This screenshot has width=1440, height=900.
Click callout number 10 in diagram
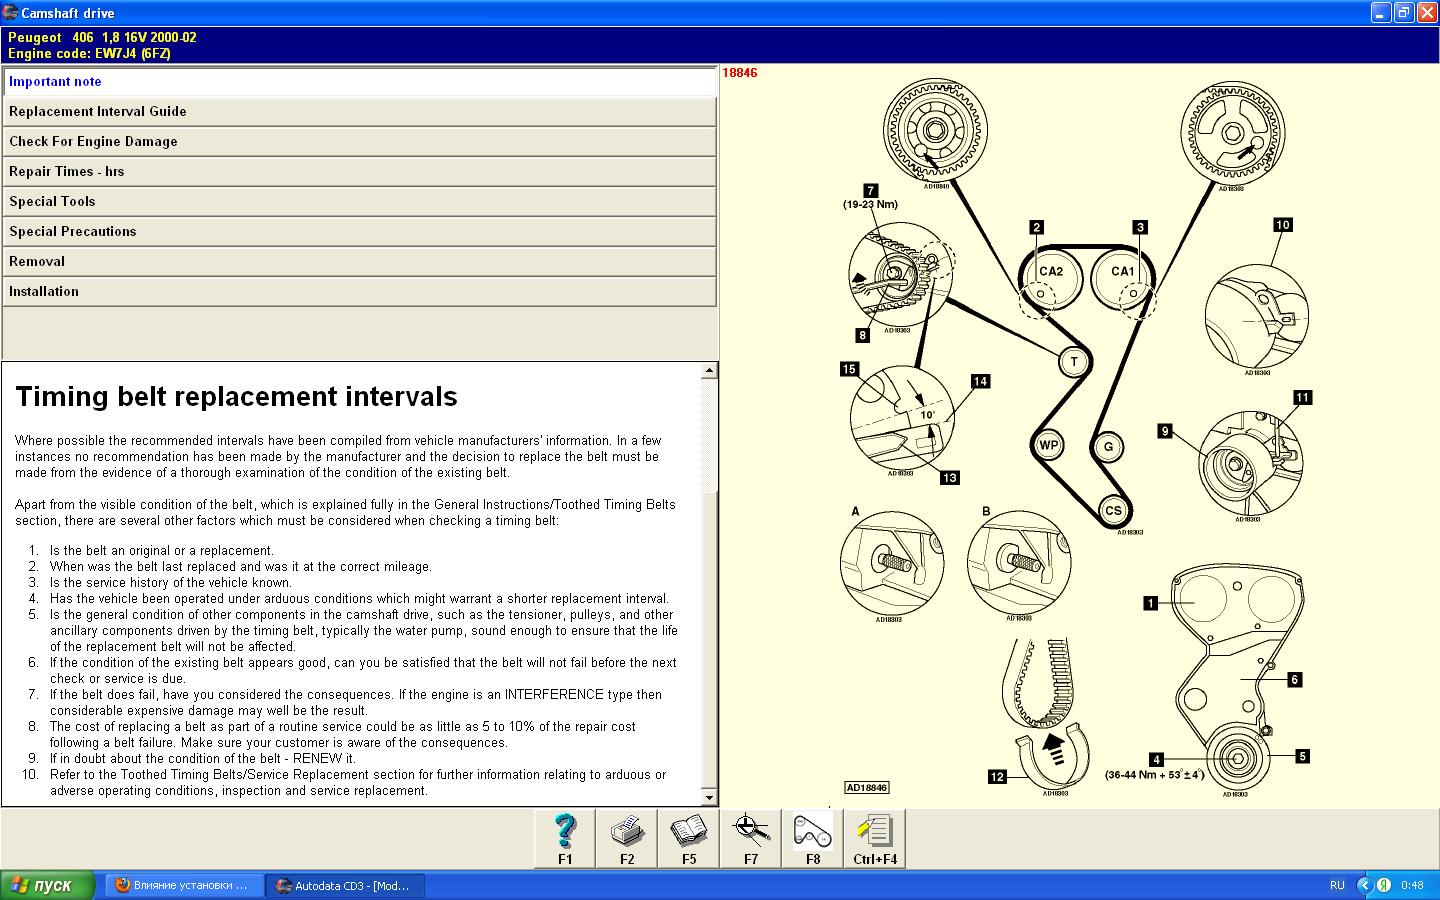[1283, 225]
